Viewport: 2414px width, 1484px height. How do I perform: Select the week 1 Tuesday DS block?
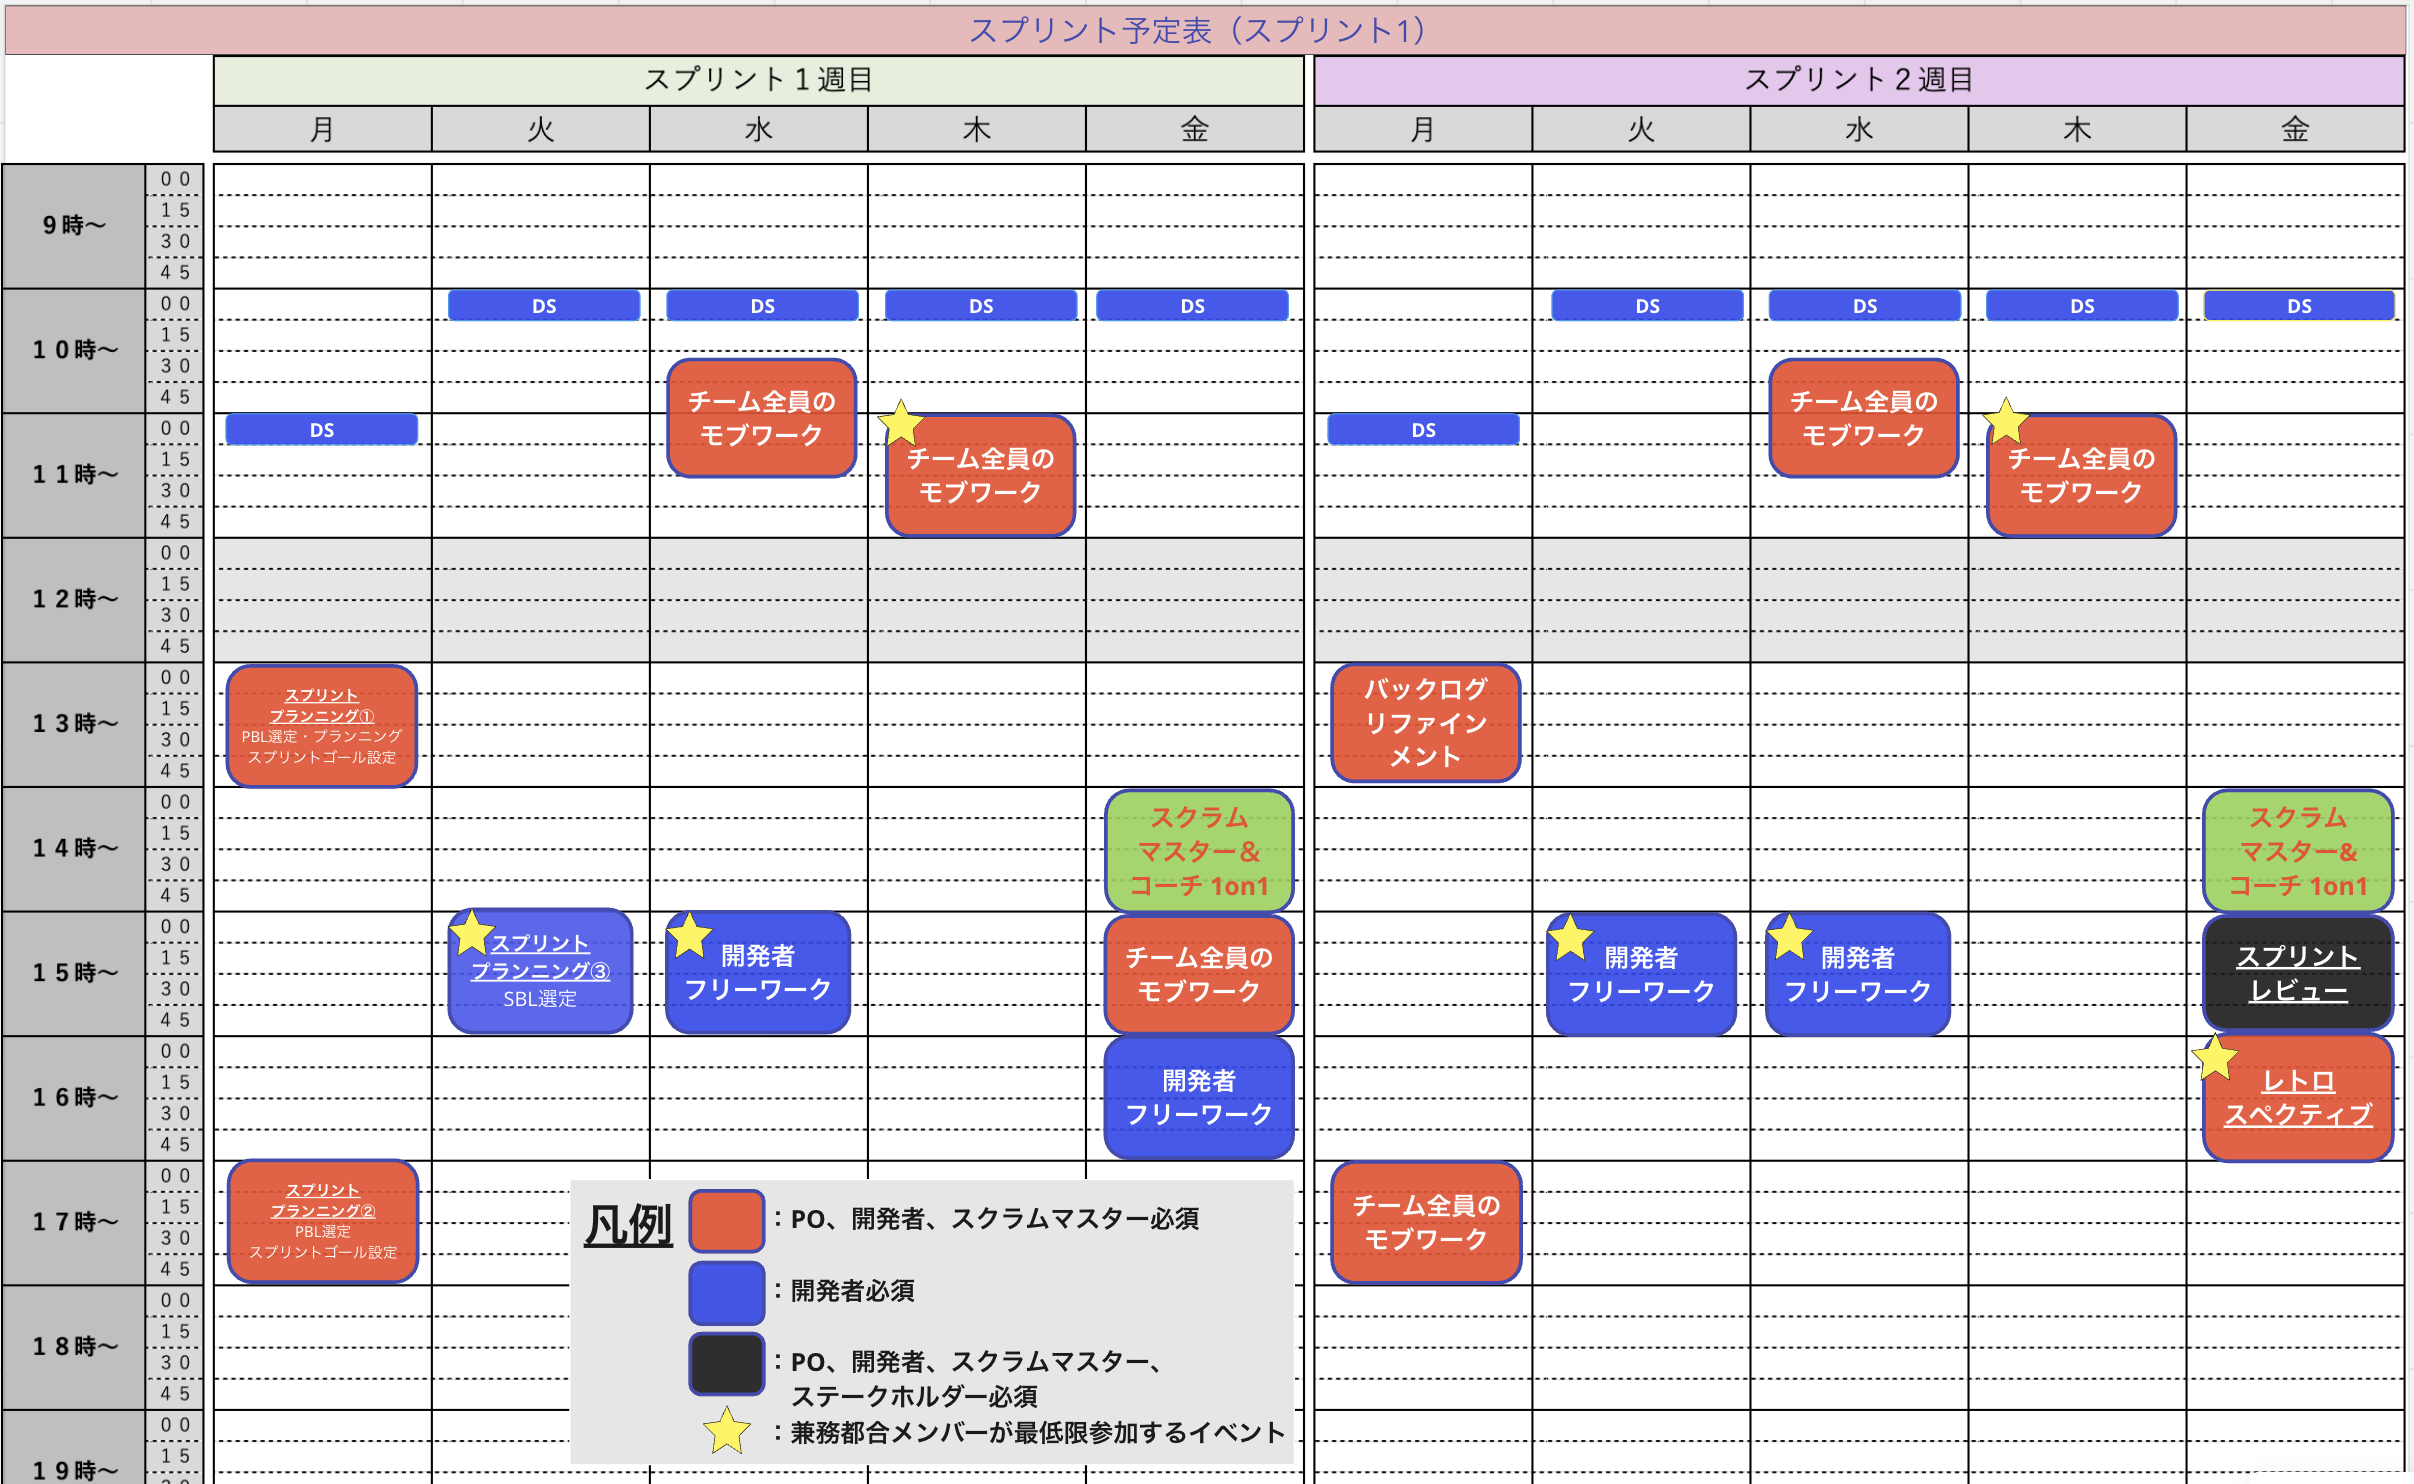544,306
